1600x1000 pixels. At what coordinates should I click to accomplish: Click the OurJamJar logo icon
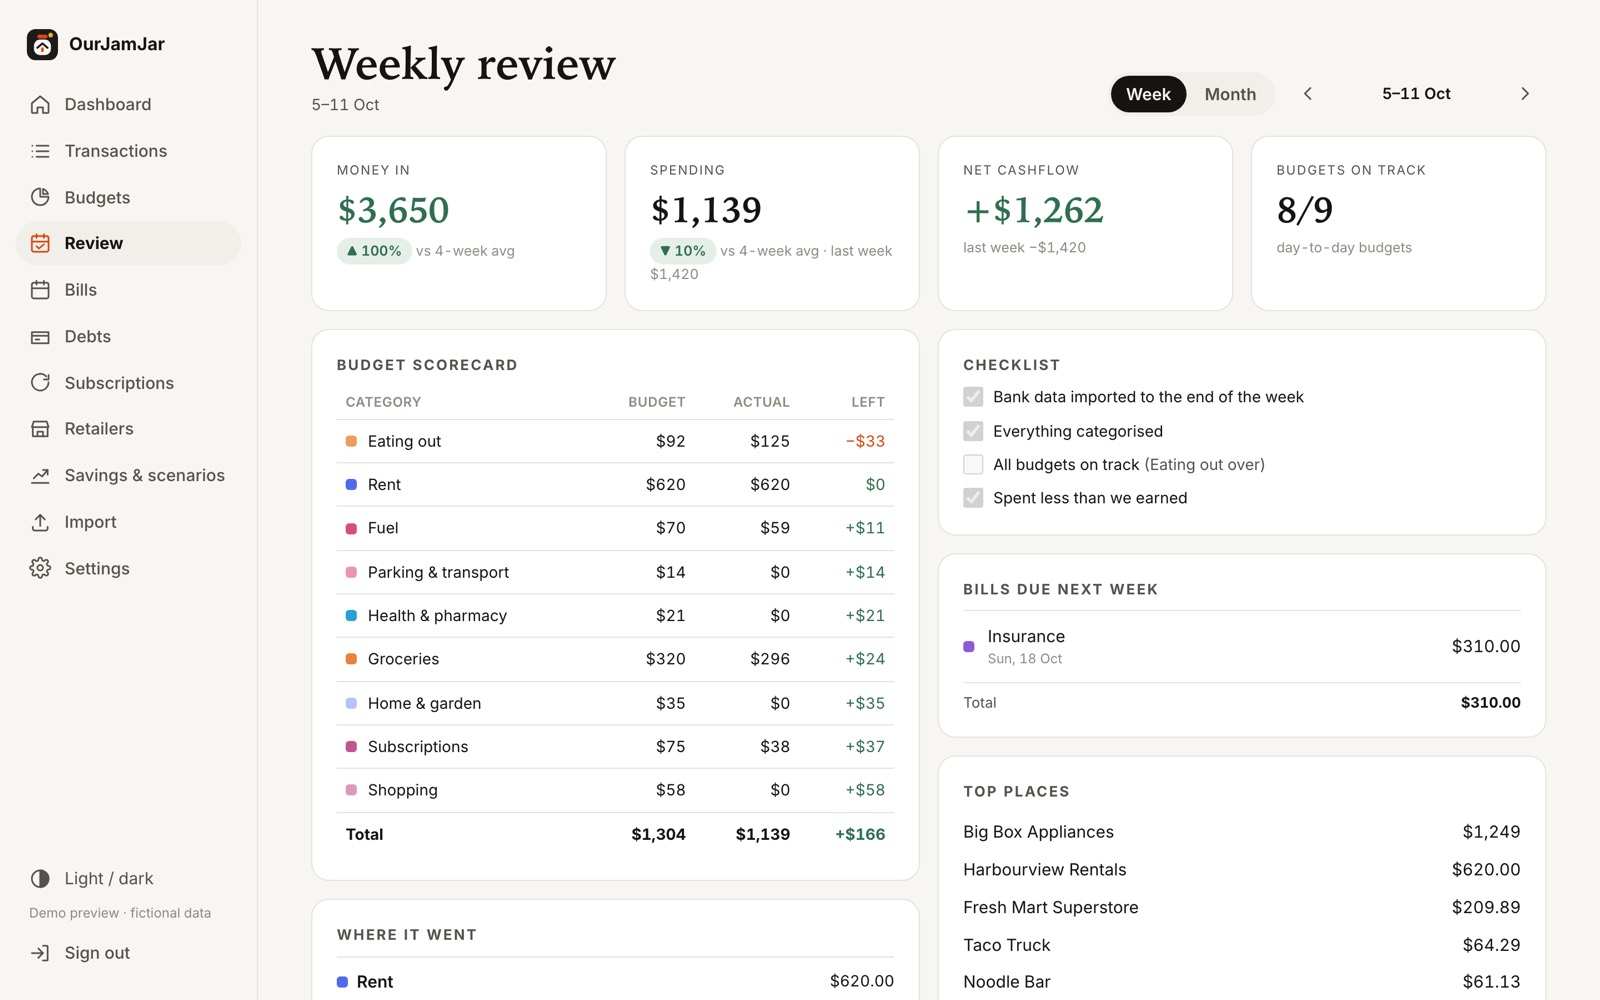42,44
